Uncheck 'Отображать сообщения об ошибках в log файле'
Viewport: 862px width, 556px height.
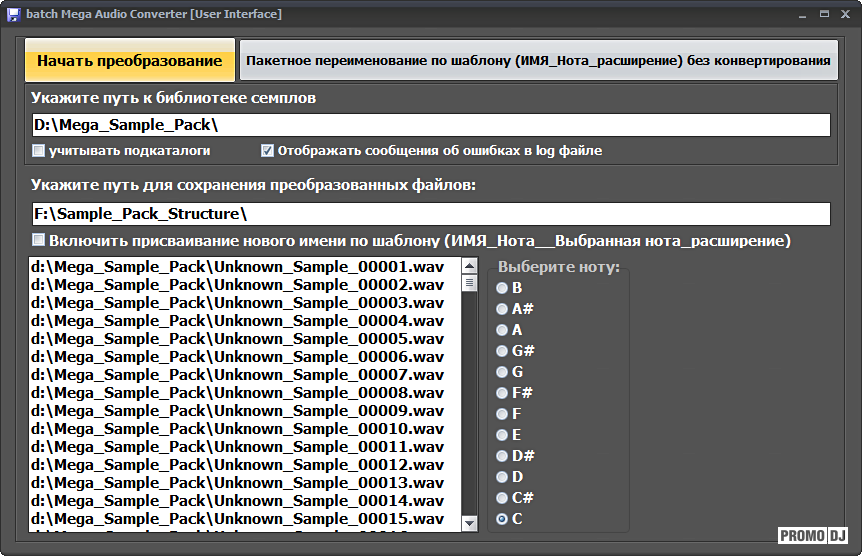click(x=267, y=151)
